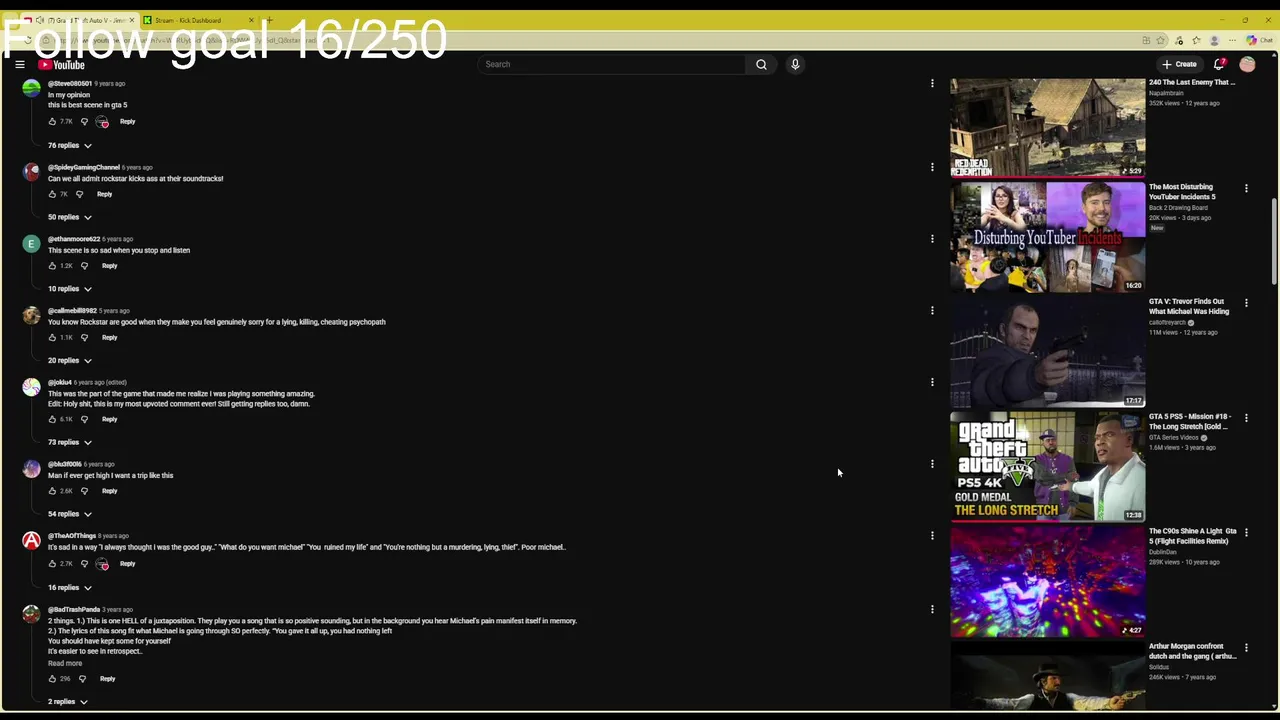This screenshot has height=720, width=1280.
Task: Expand the 54 replies thread
Action: point(70,514)
